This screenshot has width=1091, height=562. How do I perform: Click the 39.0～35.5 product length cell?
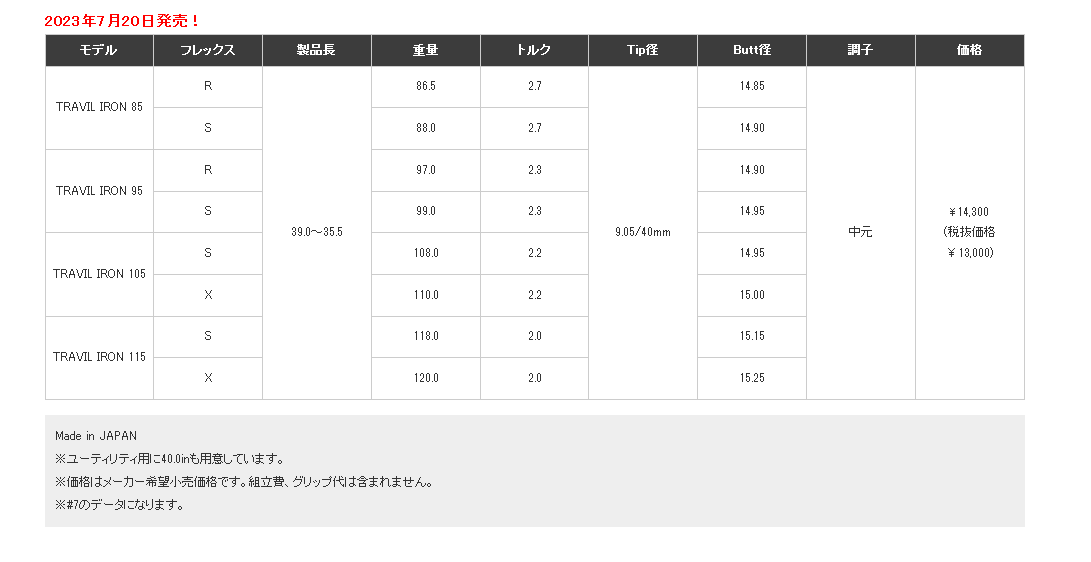pyautogui.click(x=317, y=232)
